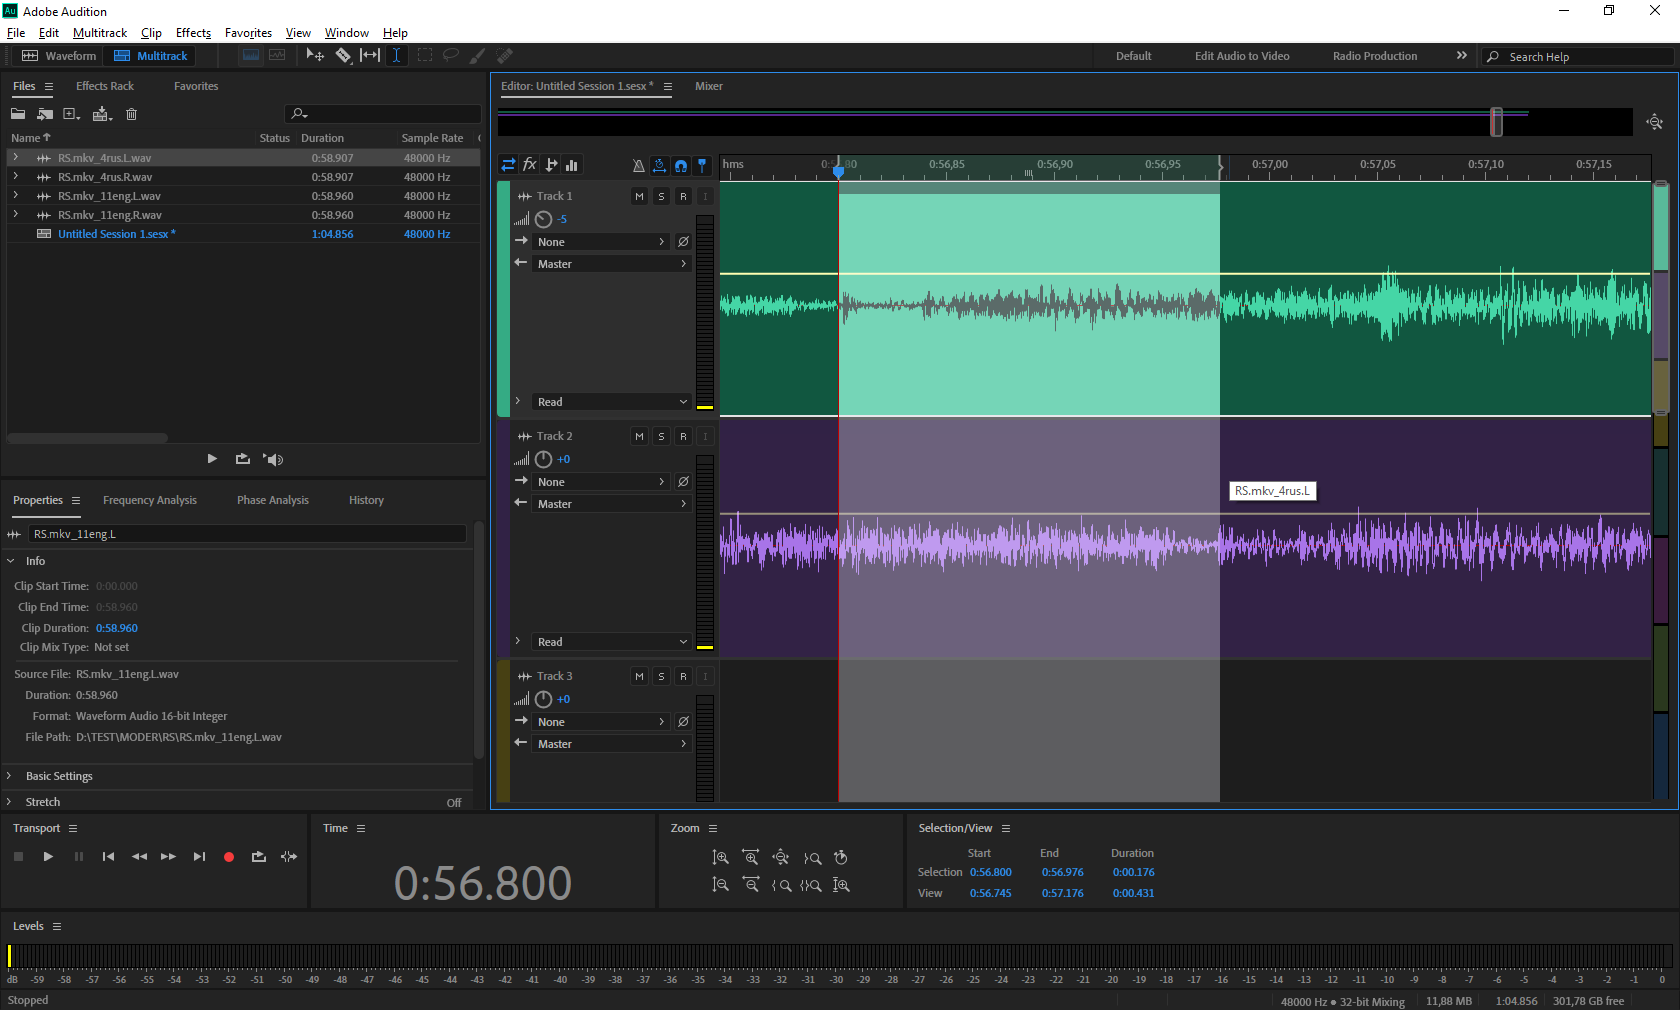This screenshot has height=1010, width=1680.
Task: Click Zoom Out Full icon
Action: pos(781,858)
